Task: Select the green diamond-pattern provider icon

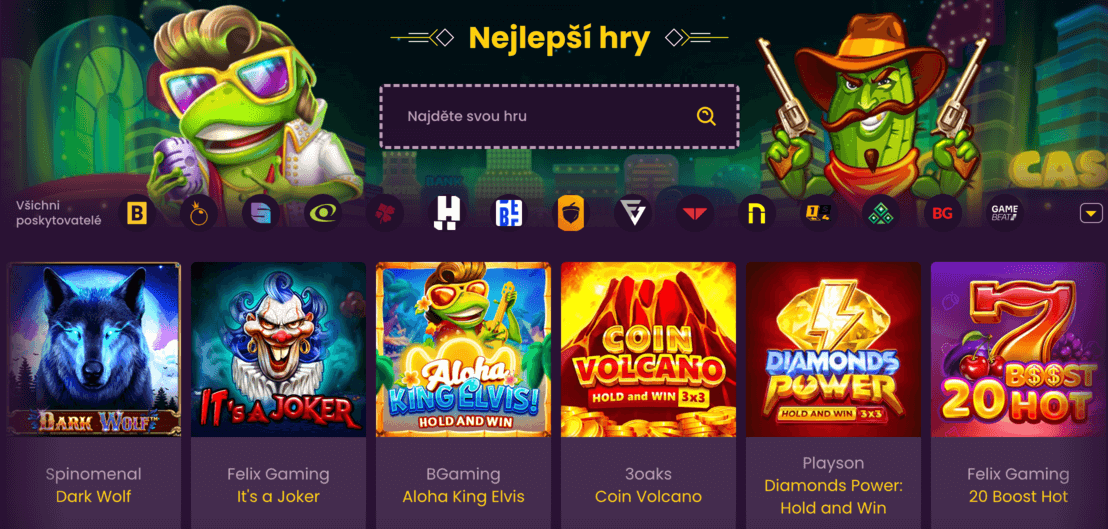Action: (880, 213)
